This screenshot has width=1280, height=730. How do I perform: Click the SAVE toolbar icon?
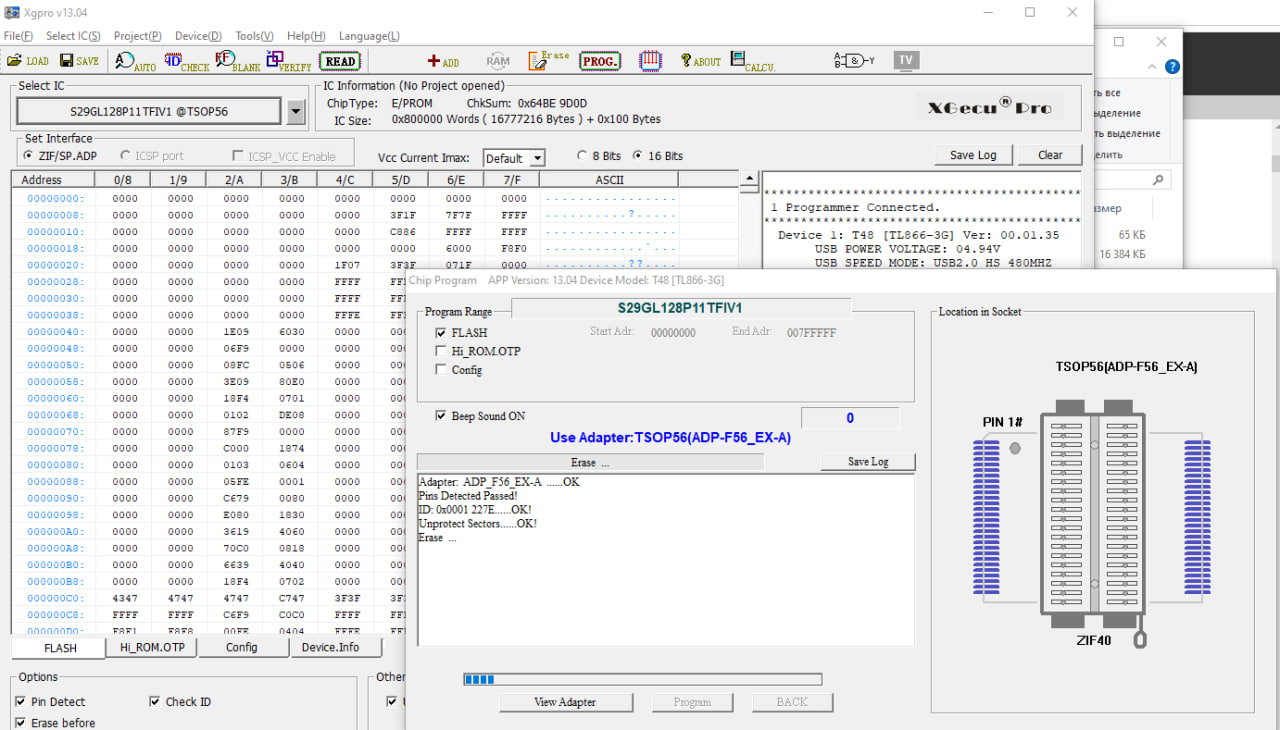click(x=79, y=61)
